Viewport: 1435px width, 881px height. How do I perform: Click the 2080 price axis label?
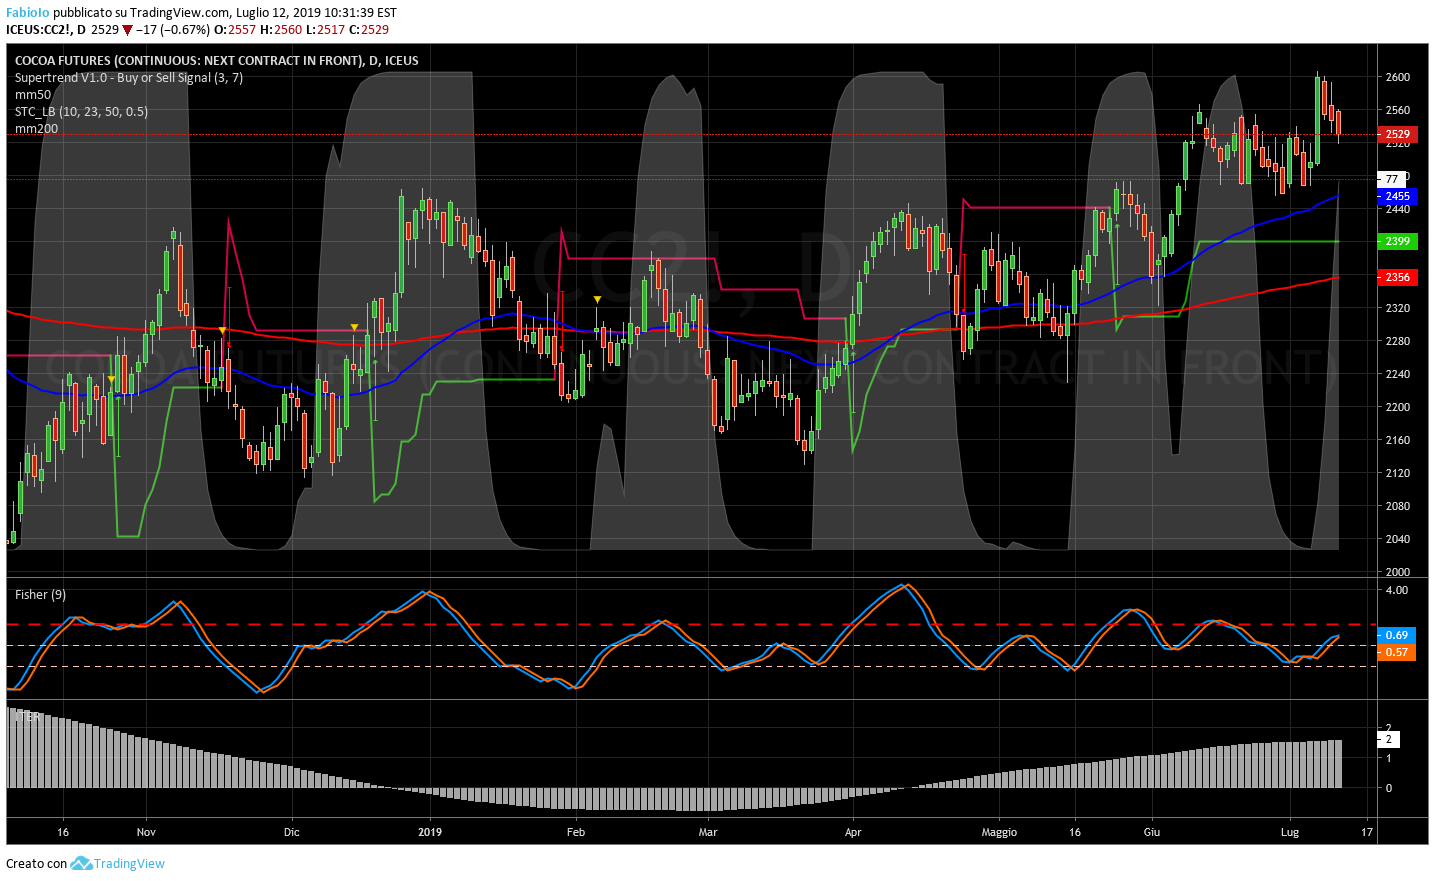point(1398,506)
